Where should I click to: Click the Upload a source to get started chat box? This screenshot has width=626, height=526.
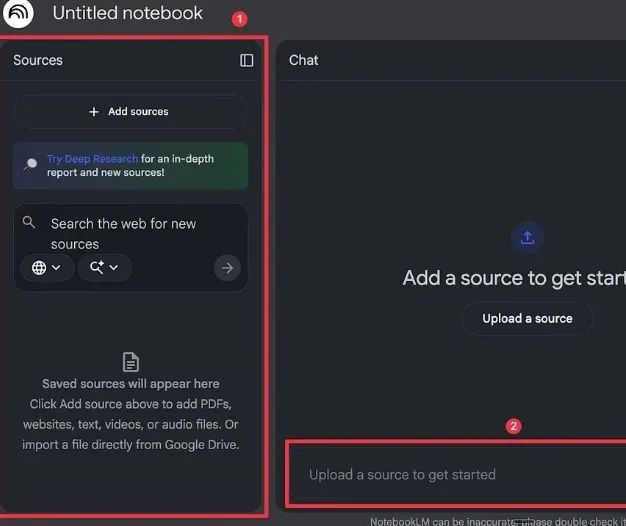[x=457, y=475]
